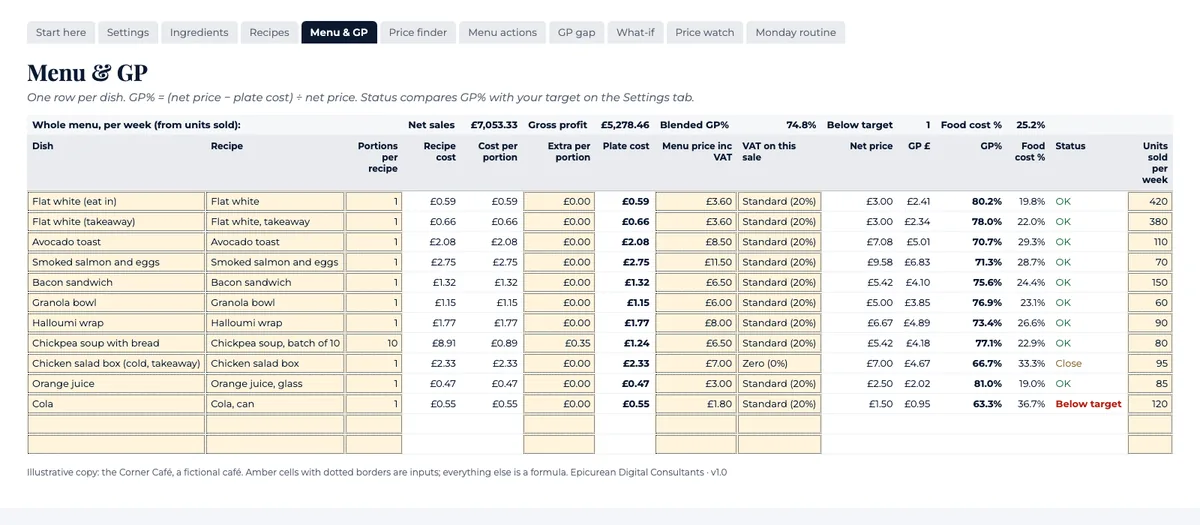
Task: Select Chicken salad box (cold, takeaway) dish field
Action: click(x=116, y=363)
